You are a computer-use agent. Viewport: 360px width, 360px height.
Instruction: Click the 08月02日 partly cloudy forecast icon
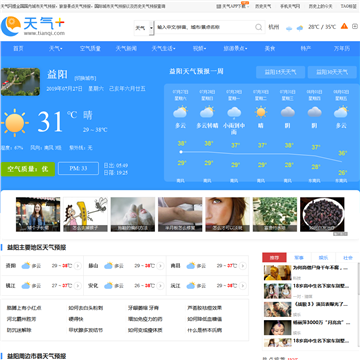click(x=341, y=112)
